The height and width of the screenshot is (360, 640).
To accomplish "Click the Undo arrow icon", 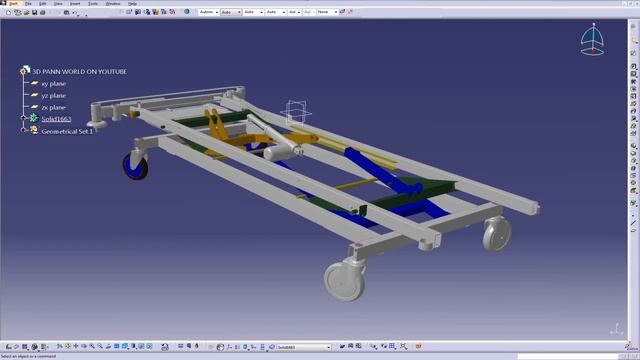I will 75,12.
